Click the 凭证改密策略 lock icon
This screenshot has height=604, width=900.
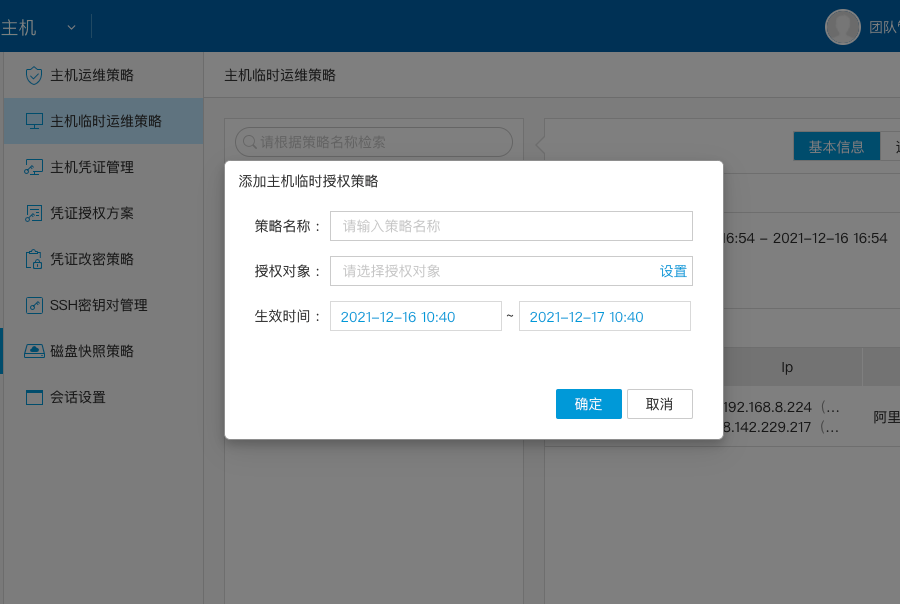pyautogui.click(x=34, y=259)
